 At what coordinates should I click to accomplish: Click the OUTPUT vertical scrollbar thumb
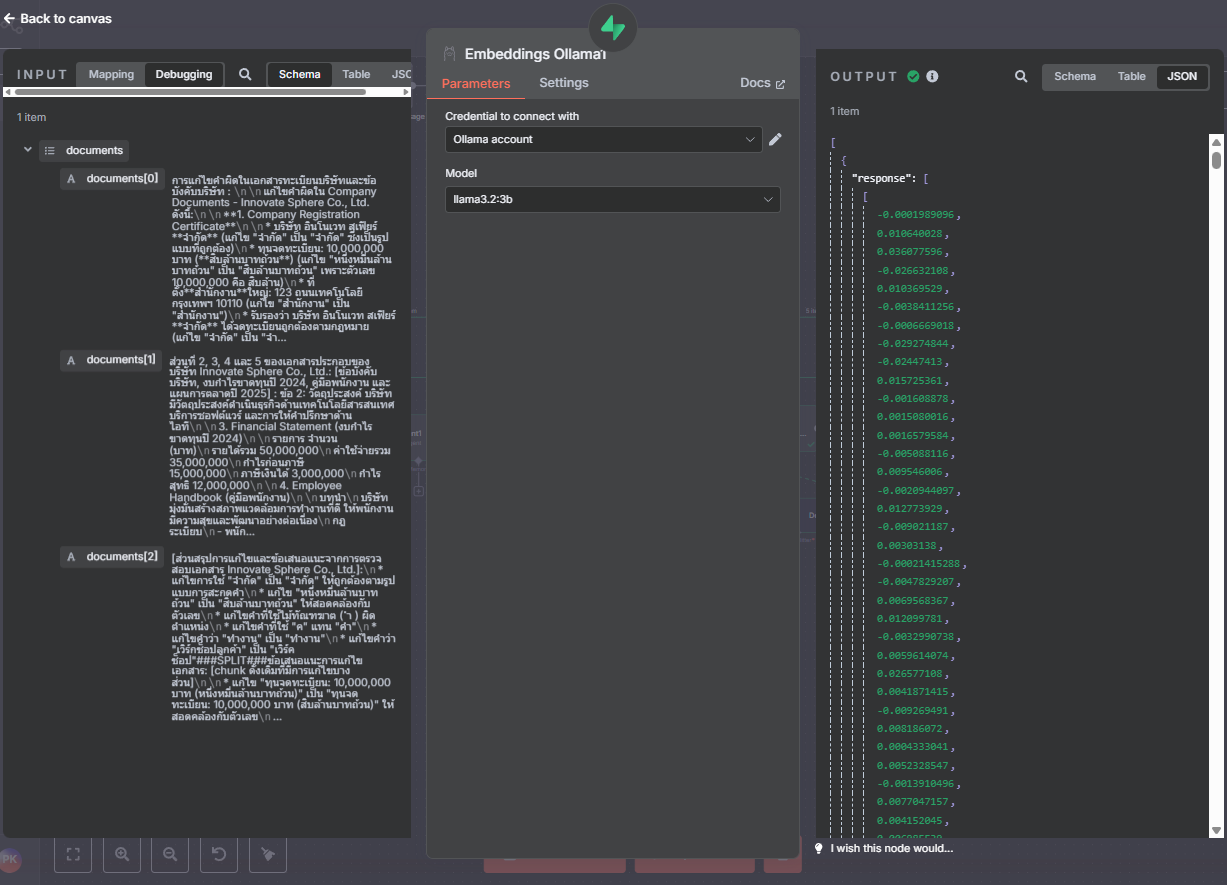click(x=1216, y=160)
